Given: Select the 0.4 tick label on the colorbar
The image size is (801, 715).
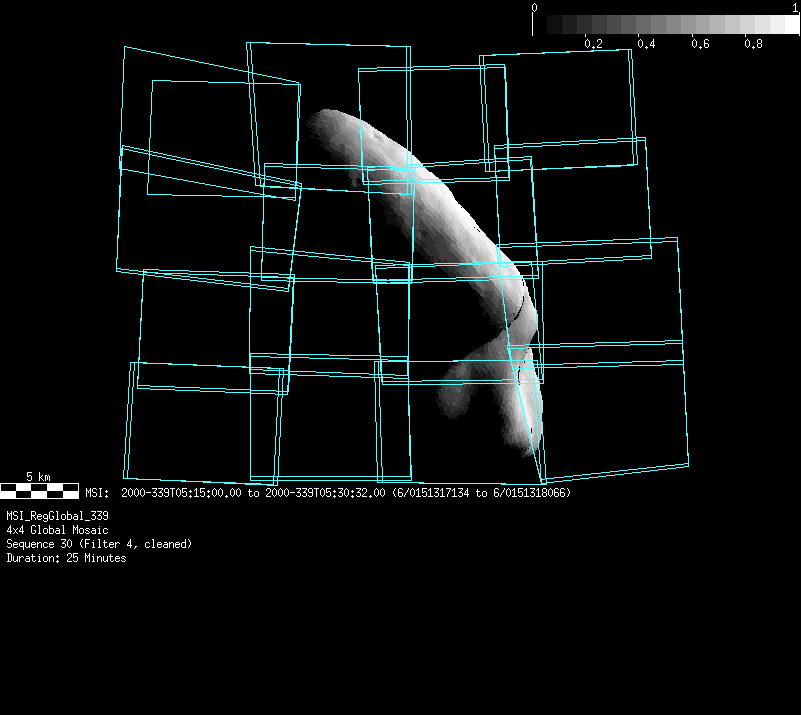Looking at the screenshot, I should pos(647,45).
